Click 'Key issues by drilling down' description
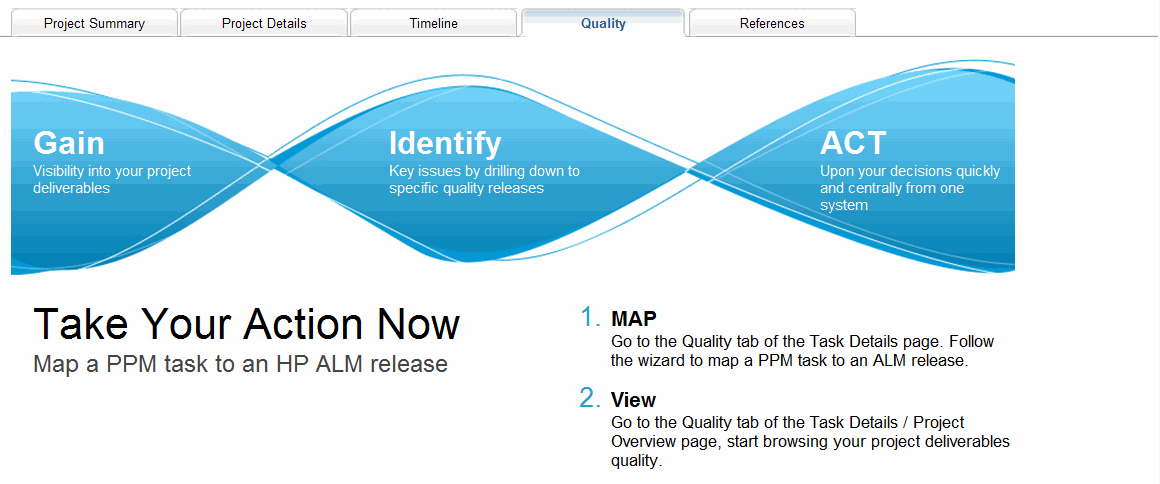Image resolution: width=1160 pixels, height=484 pixels. click(484, 171)
